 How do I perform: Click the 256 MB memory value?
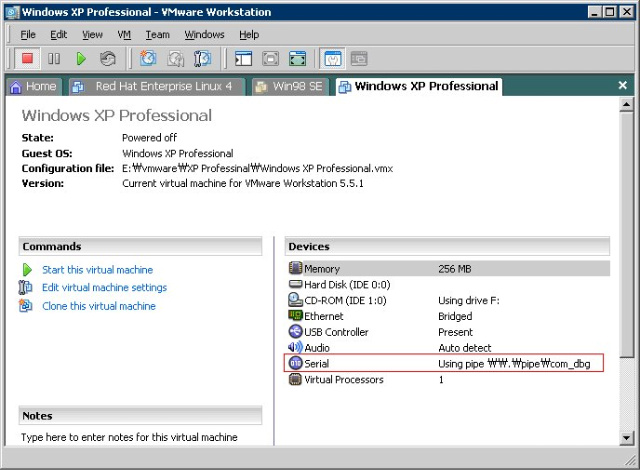coord(455,269)
